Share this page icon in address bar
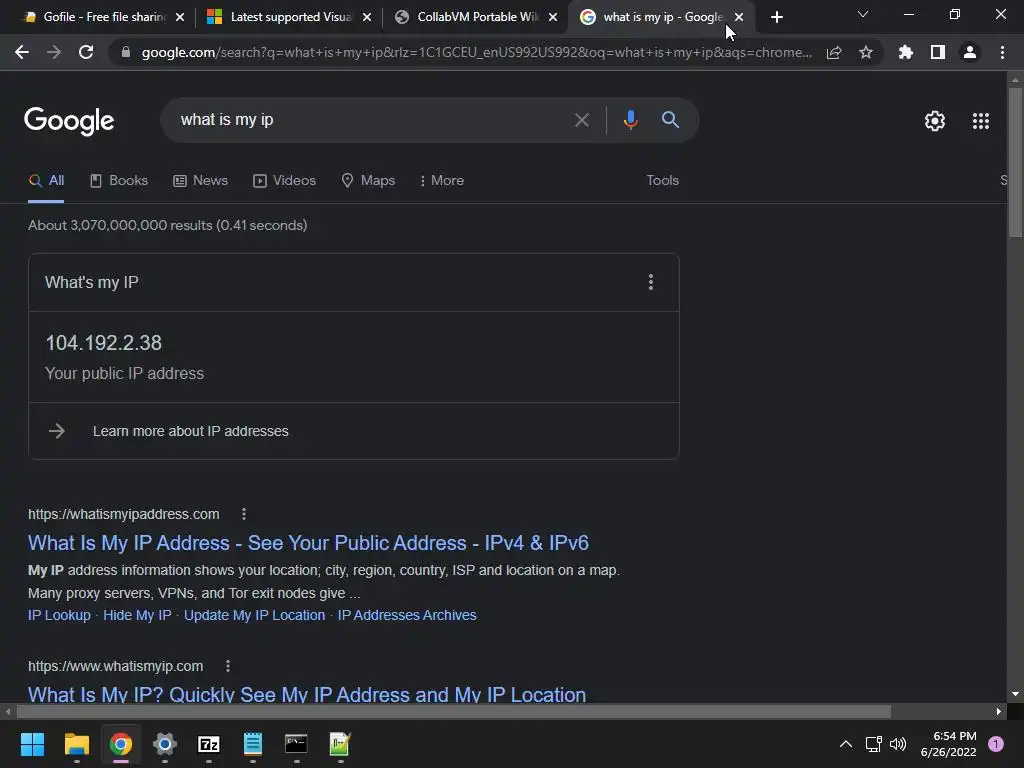 pyautogui.click(x=833, y=52)
